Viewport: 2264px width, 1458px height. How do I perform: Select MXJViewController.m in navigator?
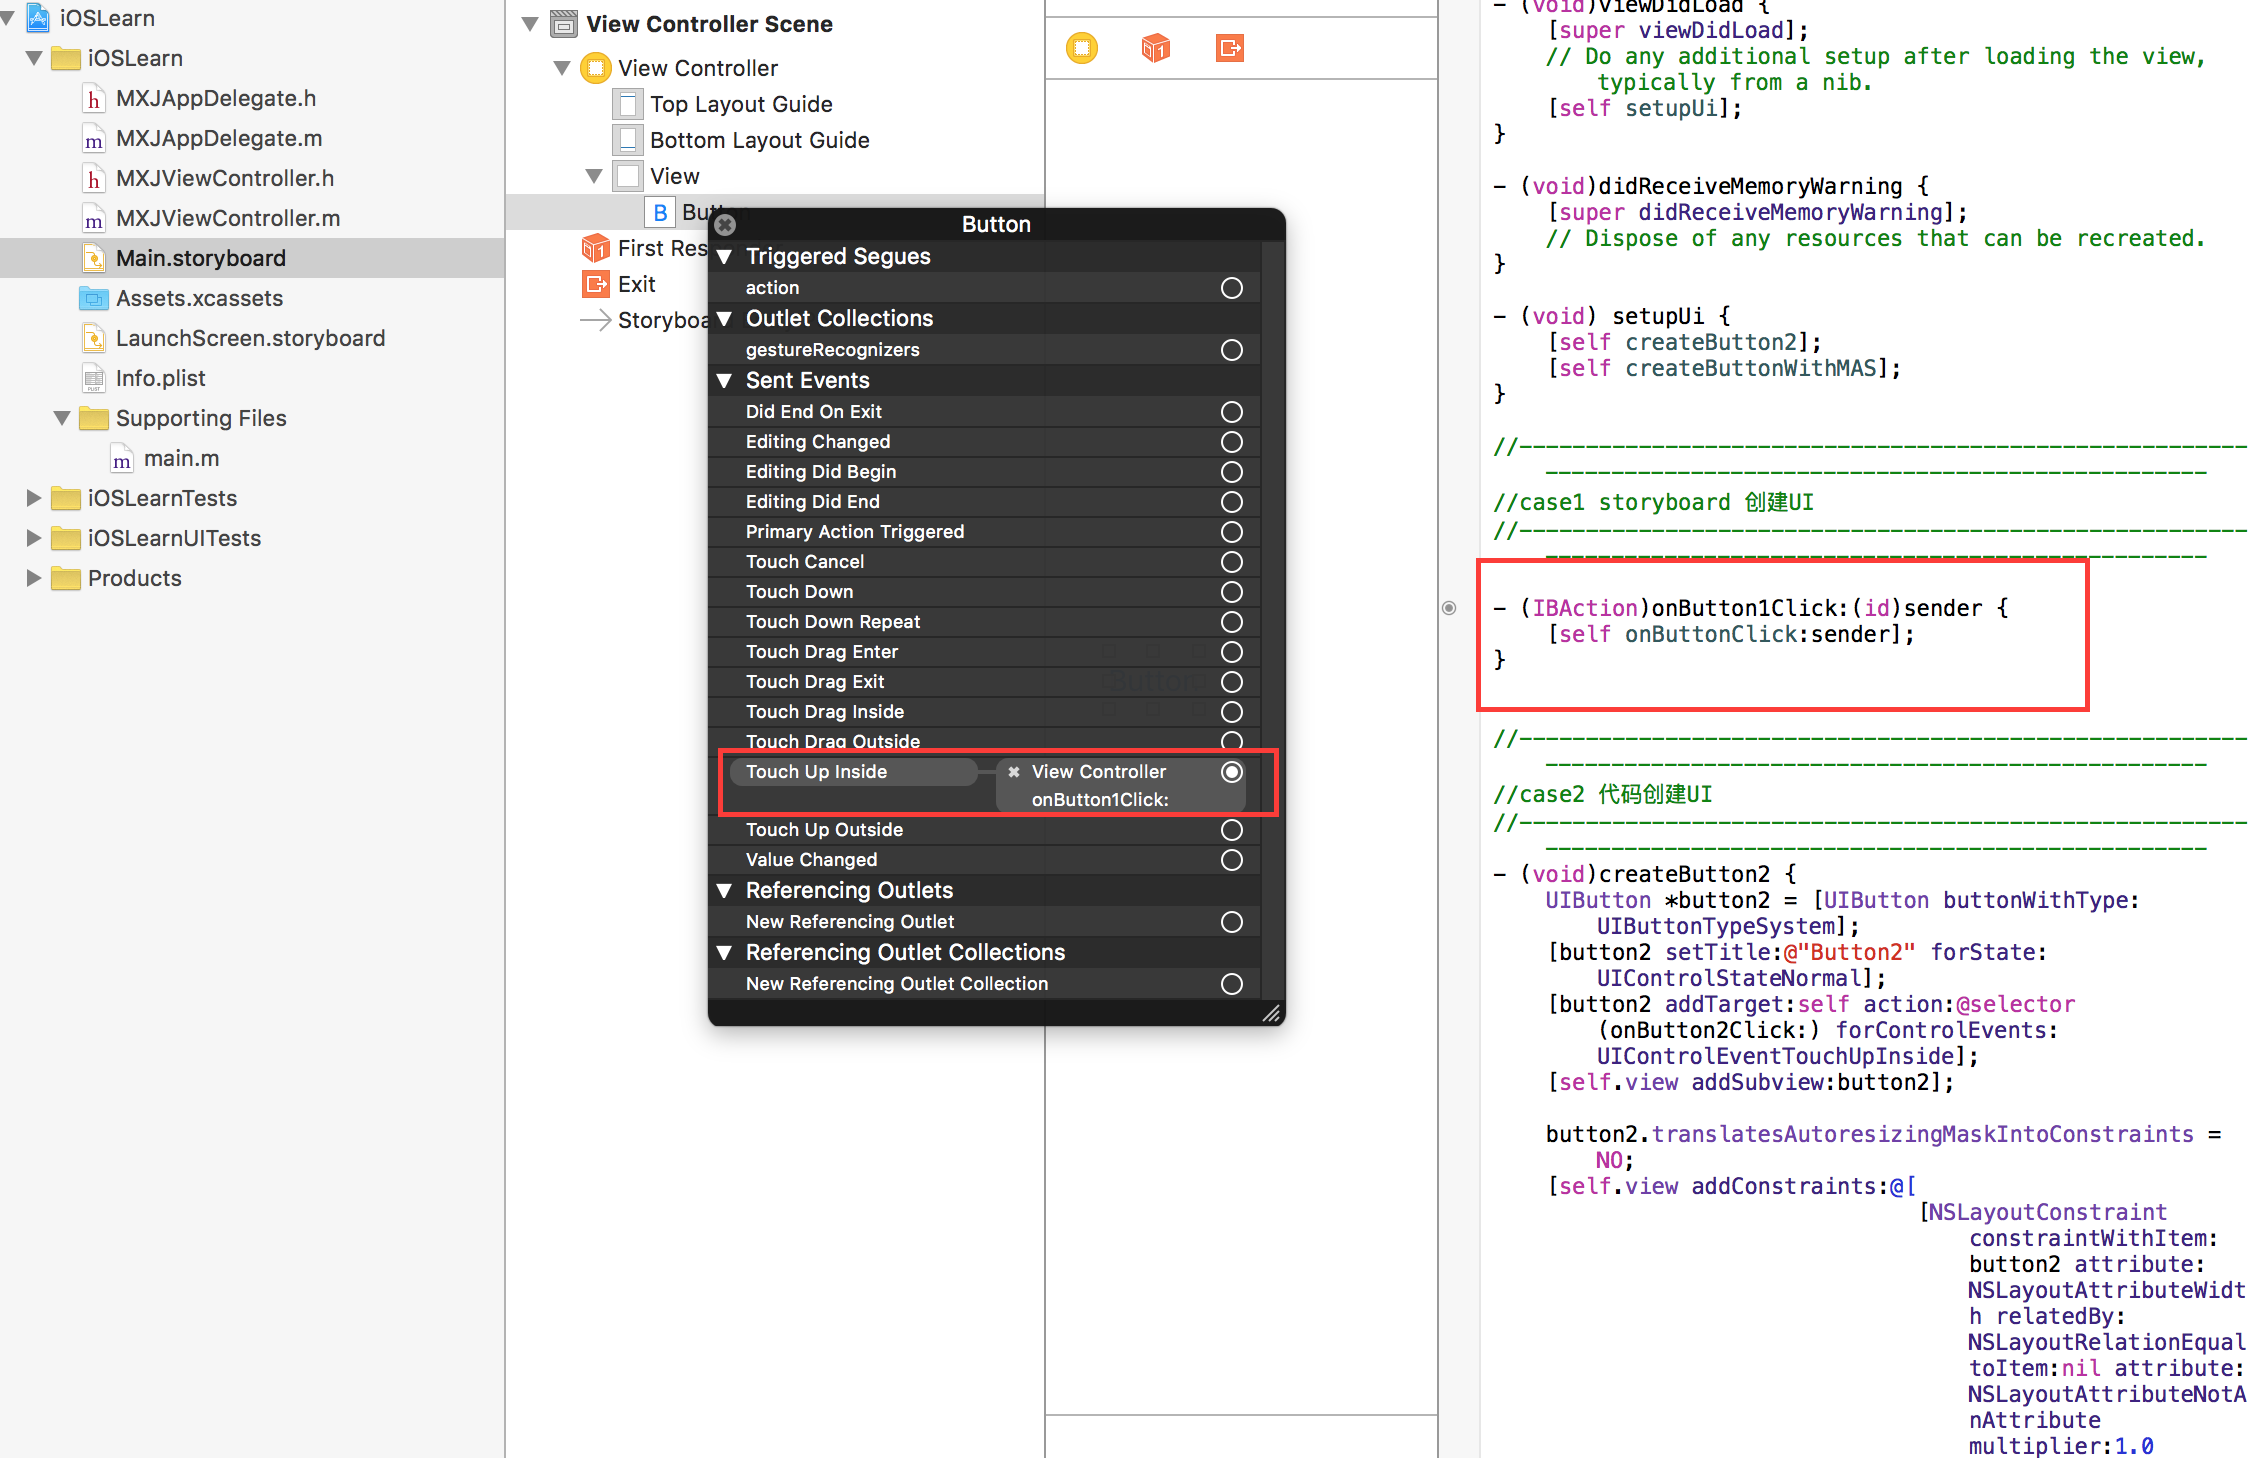click(227, 218)
